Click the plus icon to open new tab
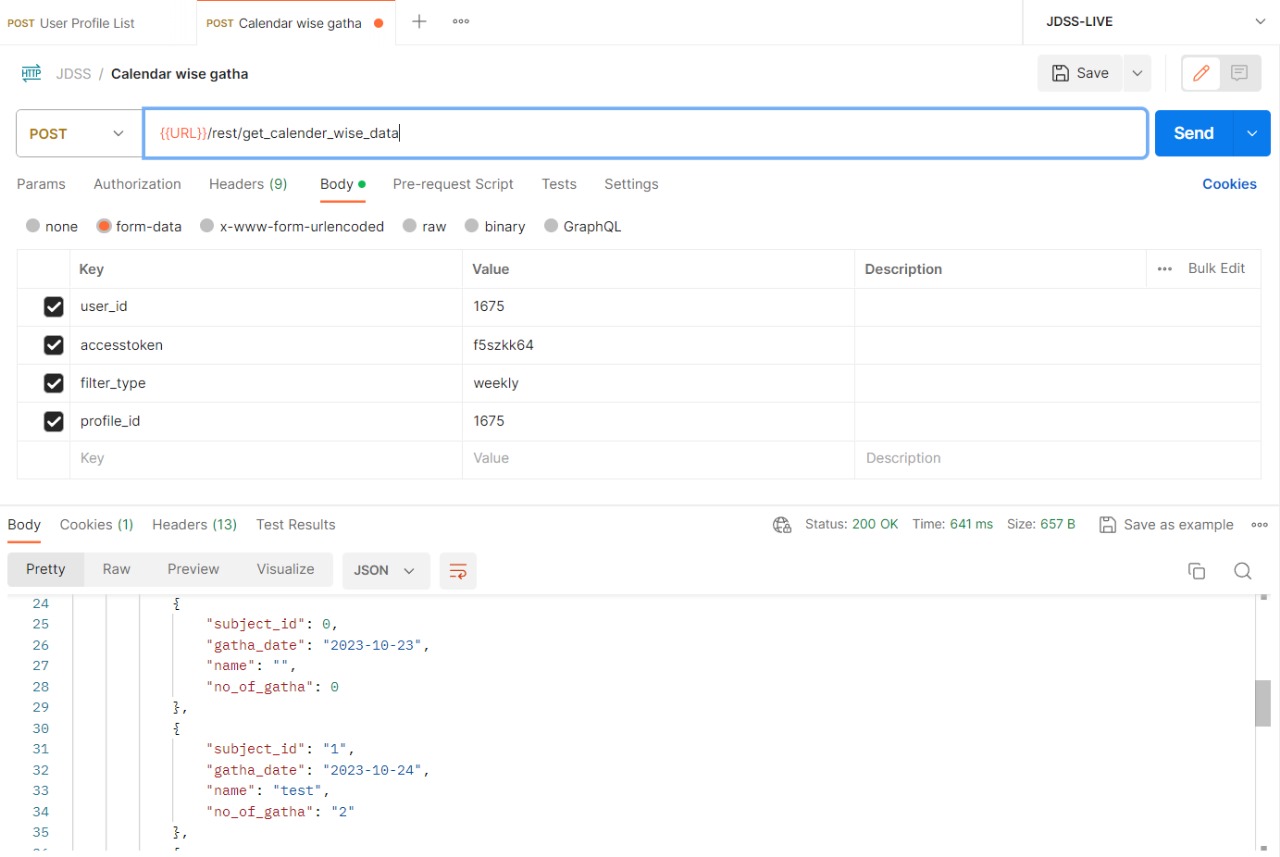Image resolution: width=1280 pixels, height=857 pixels. tap(419, 22)
